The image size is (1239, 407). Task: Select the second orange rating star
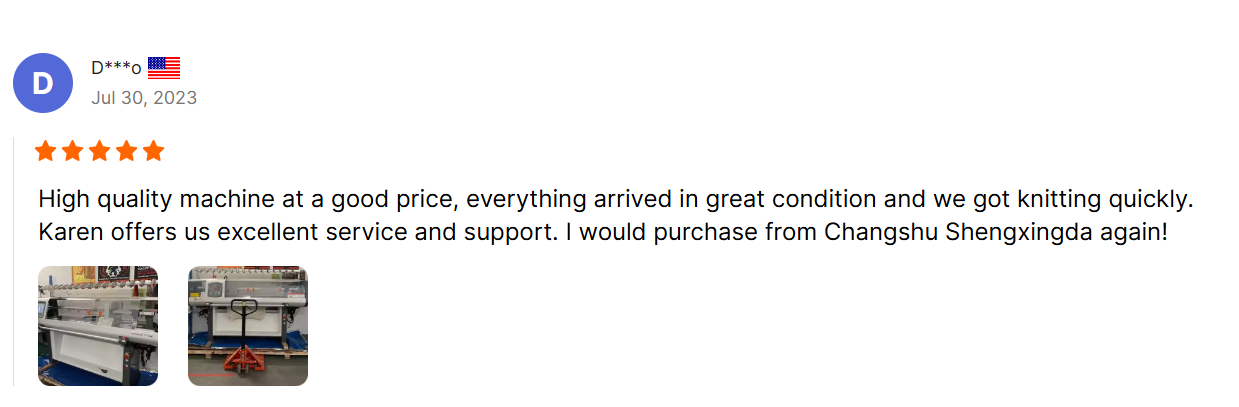tap(73, 151)
